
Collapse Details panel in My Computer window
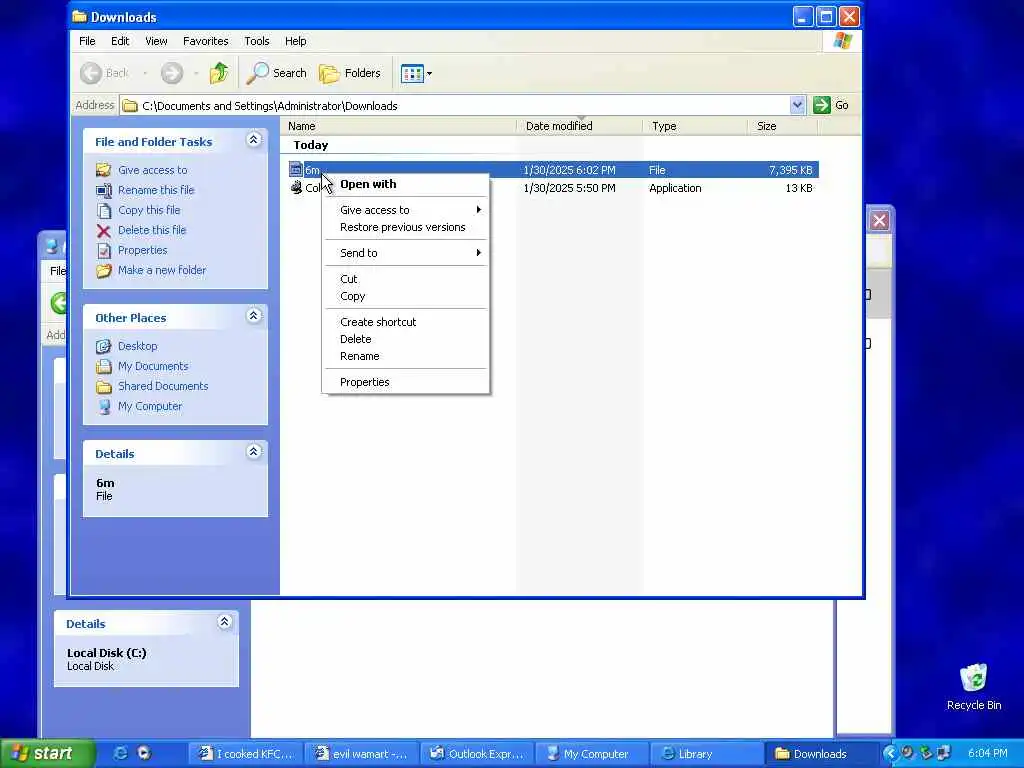(224, 622)
